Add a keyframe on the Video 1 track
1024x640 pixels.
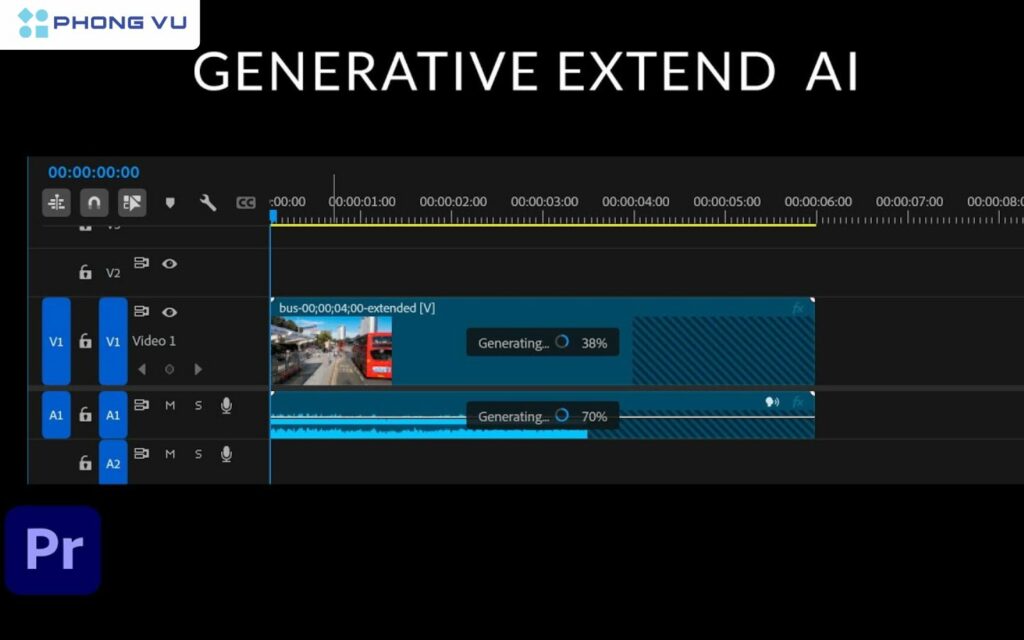169,368
